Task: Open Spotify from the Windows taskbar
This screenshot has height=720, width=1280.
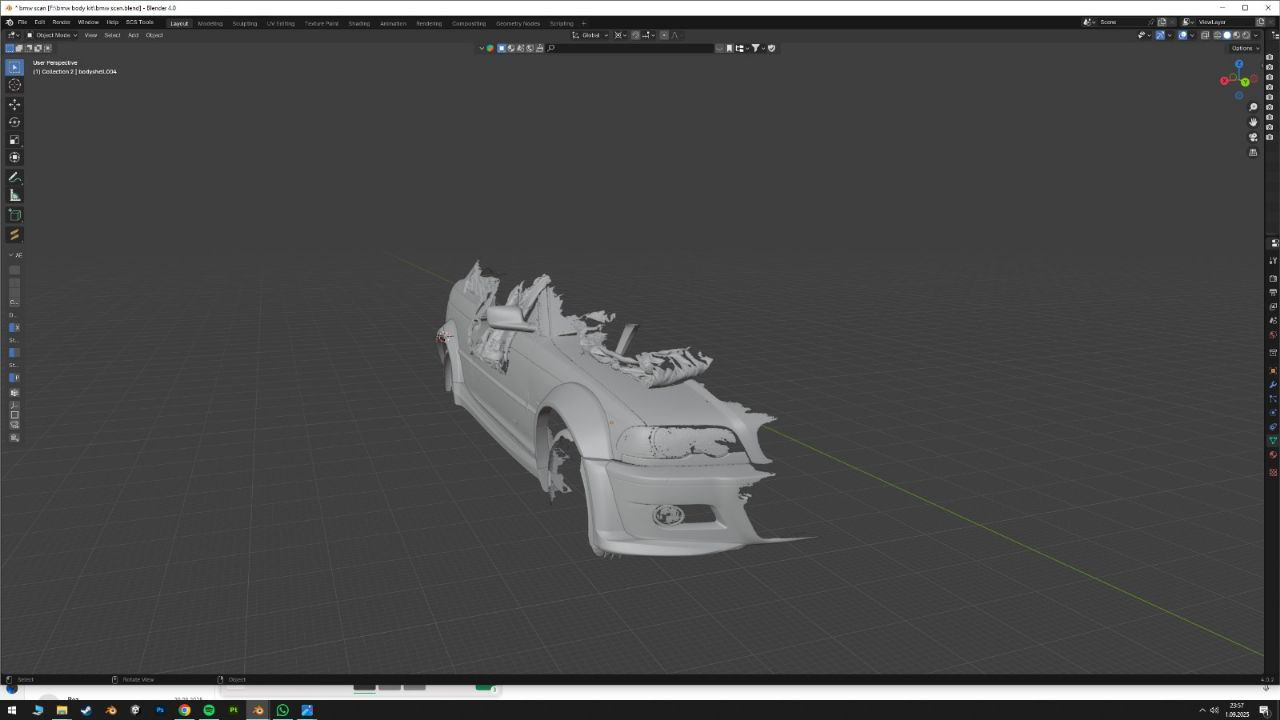Action: click(209, 710)
